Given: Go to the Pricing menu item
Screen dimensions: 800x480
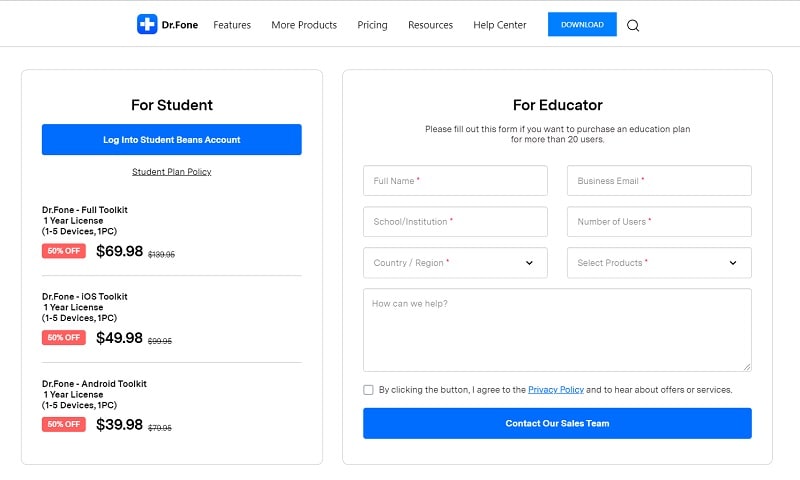Looking at the screenshot, I should point(372,25).
